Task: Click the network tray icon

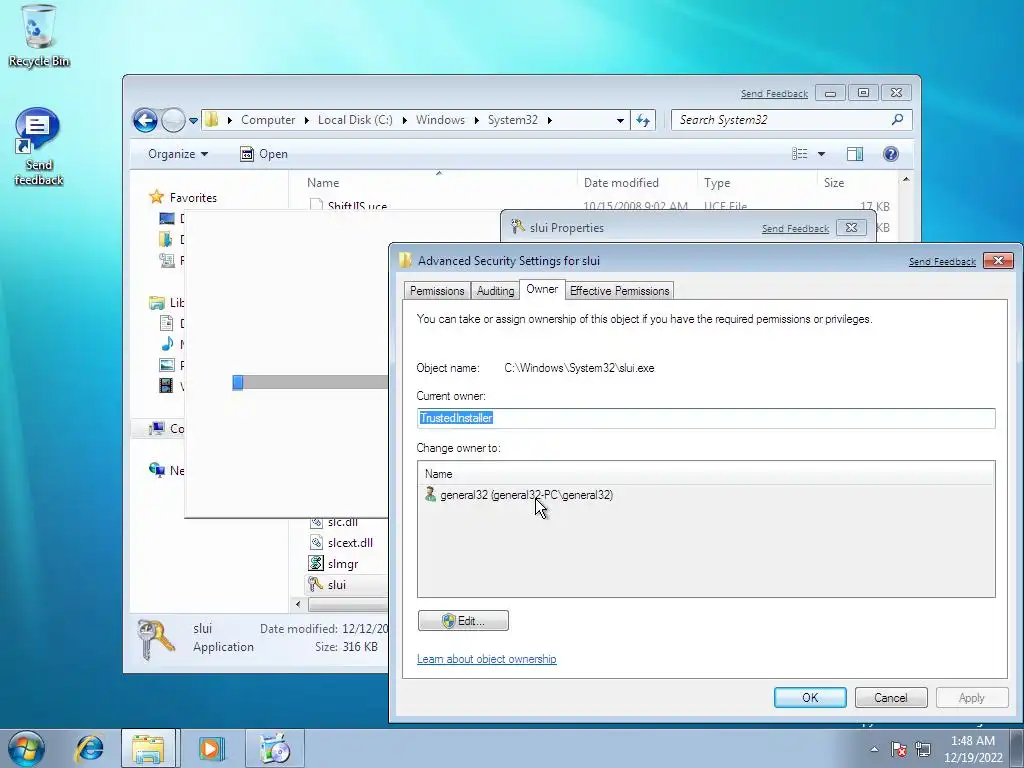Action: click(923, 749)
